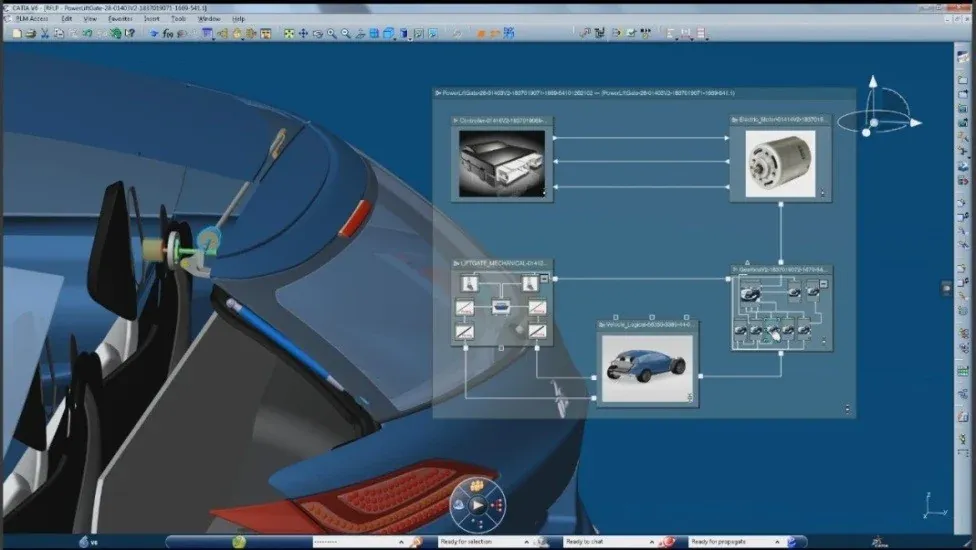976x550 pixels.
Task: Open the Tools menu
Action: (x=178, y=19)
